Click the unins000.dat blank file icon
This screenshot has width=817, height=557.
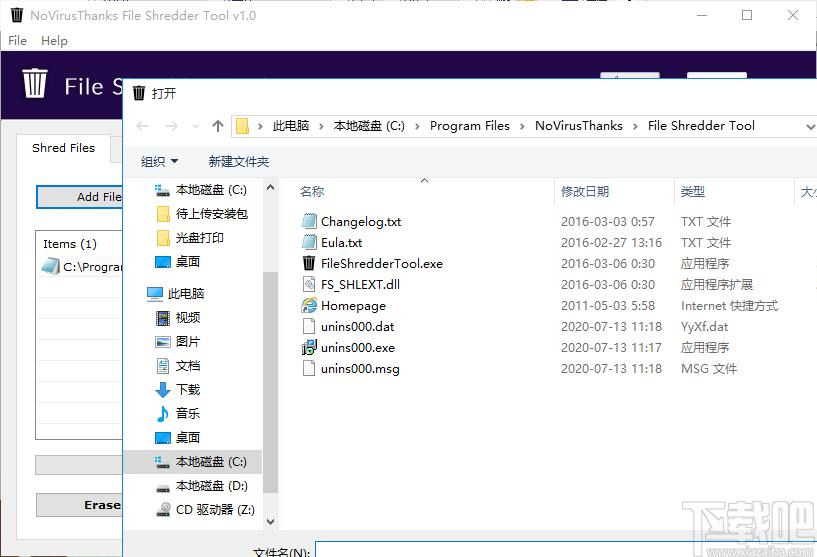tap(309, 326)
